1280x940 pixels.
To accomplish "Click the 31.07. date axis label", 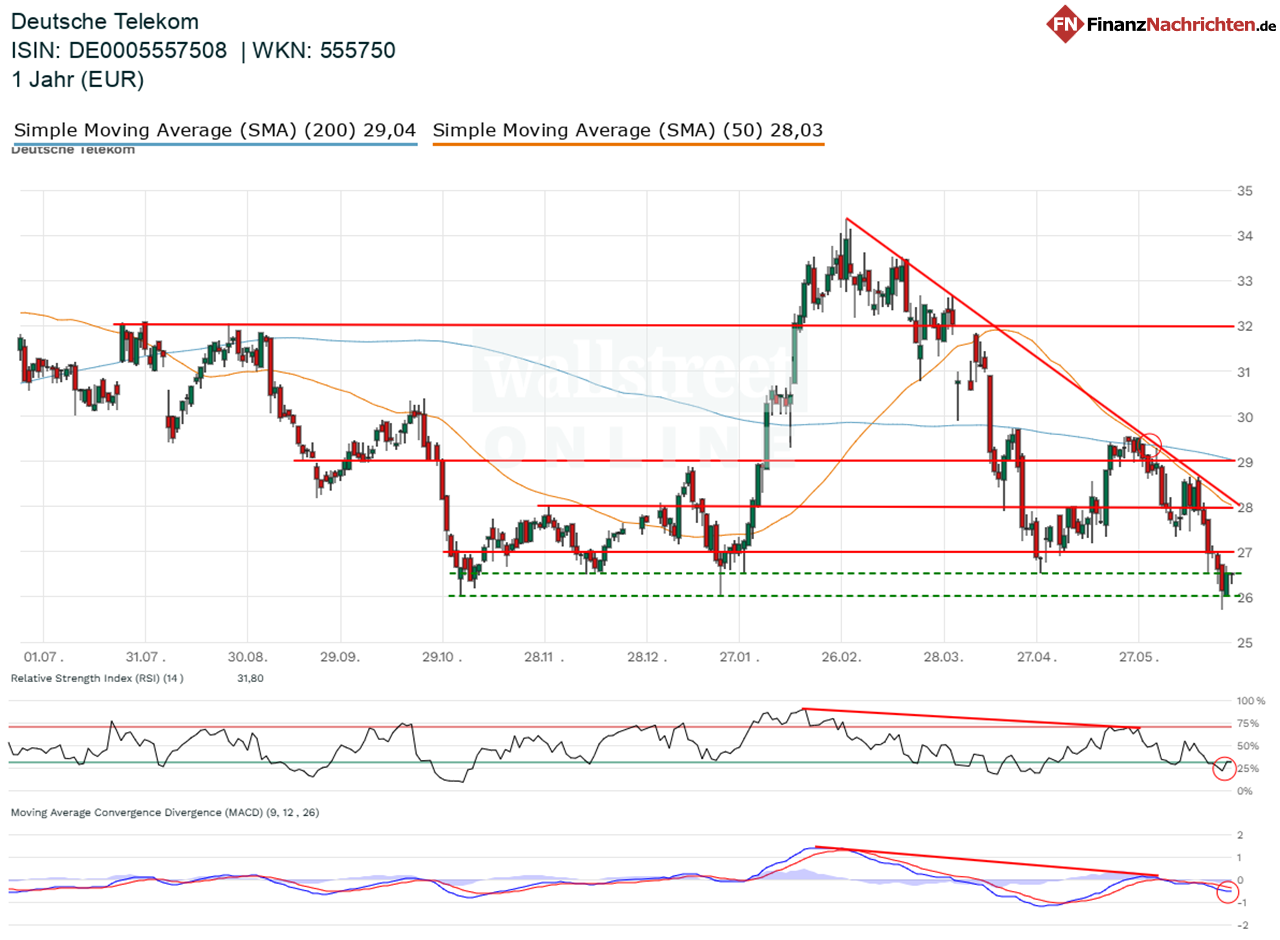I will (x=144, y=657).
